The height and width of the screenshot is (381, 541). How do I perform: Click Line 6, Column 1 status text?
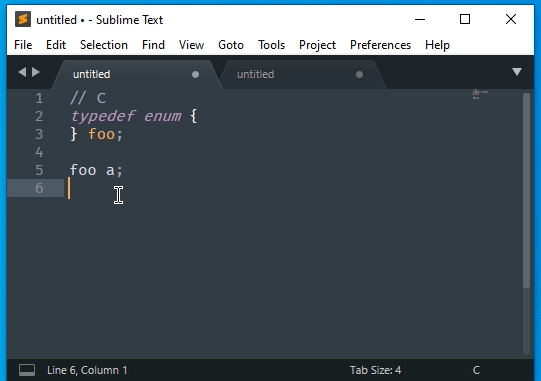[87, 370]
